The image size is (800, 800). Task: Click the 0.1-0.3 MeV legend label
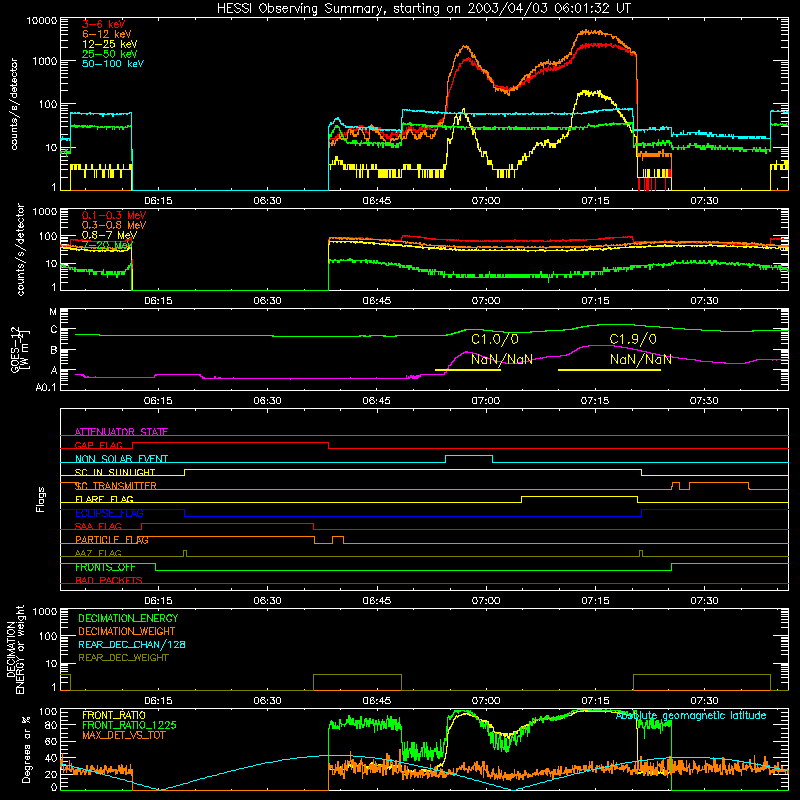tap(114, 215)
